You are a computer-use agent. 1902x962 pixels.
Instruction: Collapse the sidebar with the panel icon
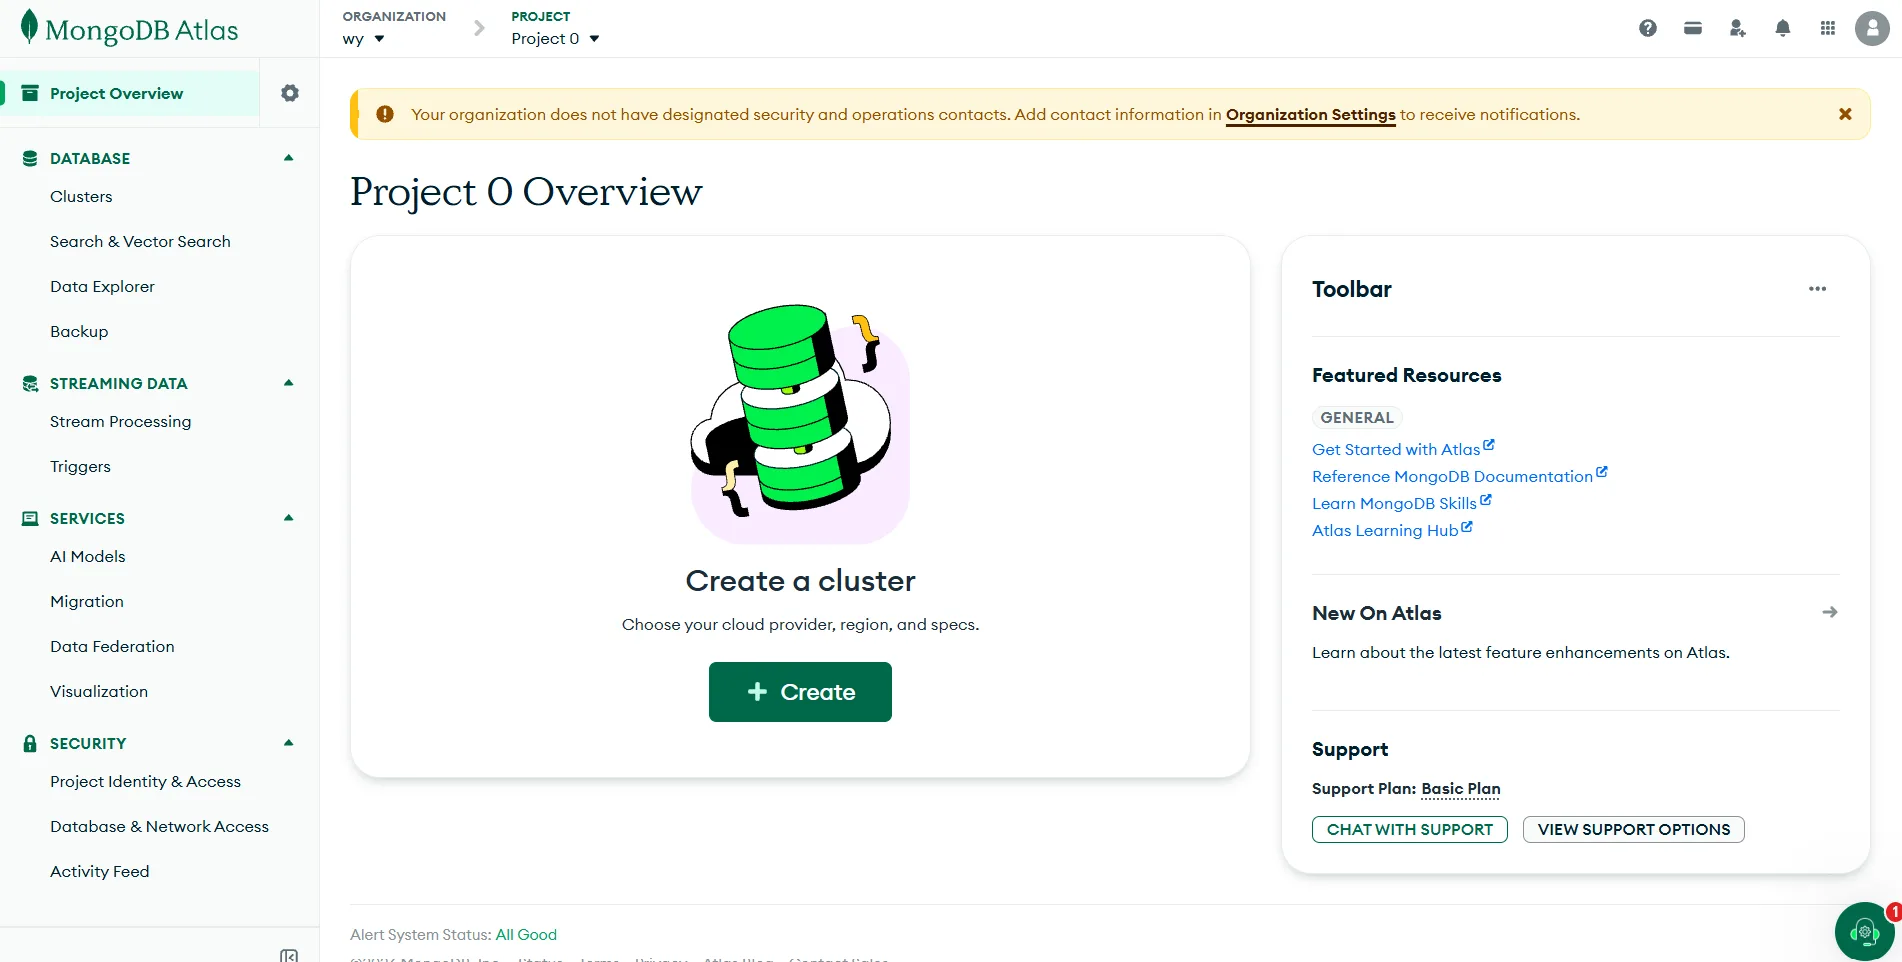tap(289, 955)
